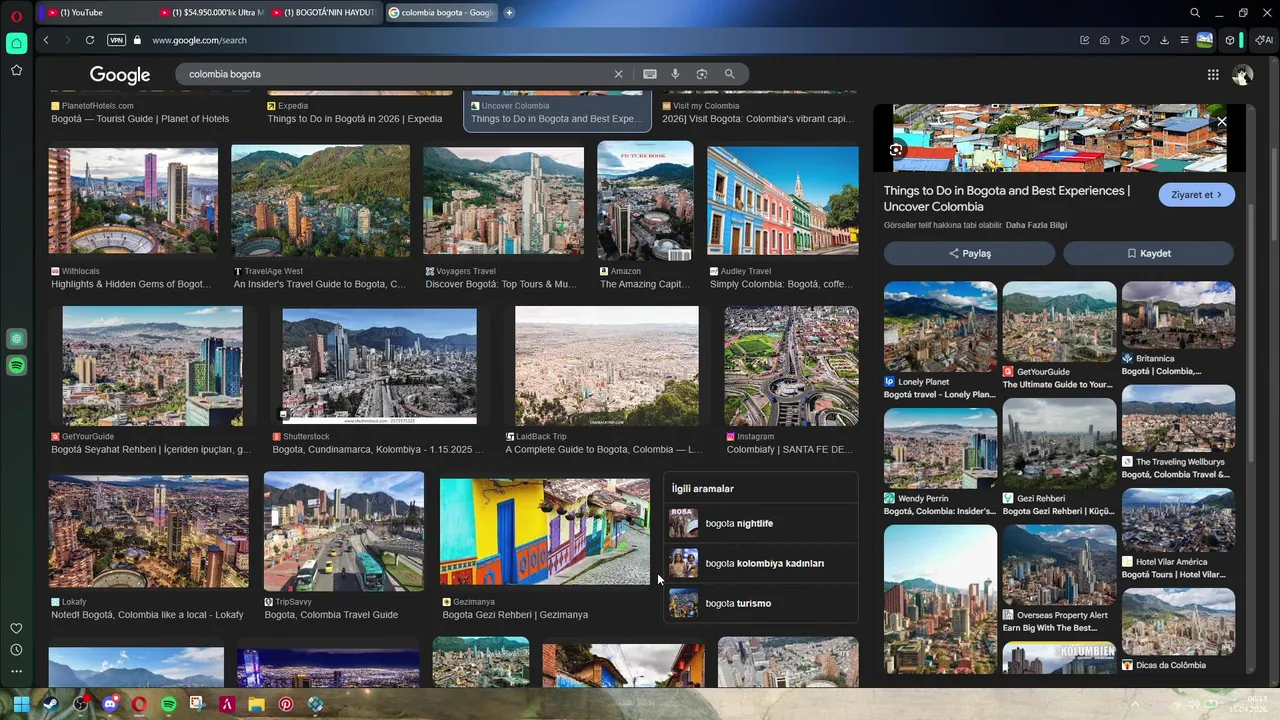
Task: Open a new tab with the plus button
Action: click(509, 13)
